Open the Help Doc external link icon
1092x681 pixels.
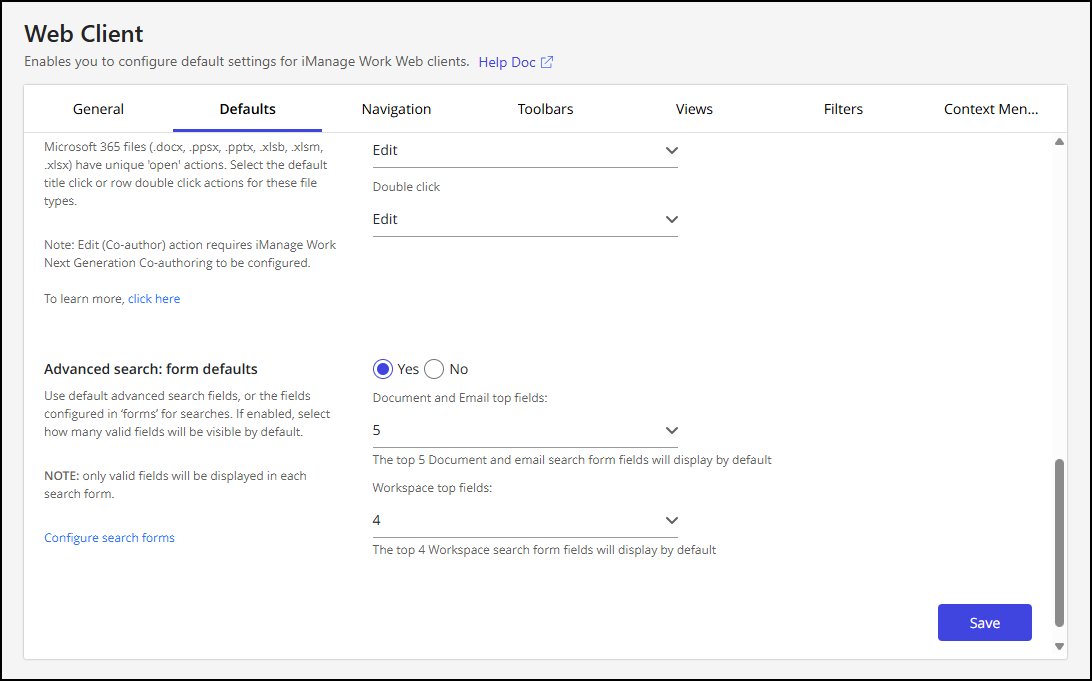tap(547, 62)
